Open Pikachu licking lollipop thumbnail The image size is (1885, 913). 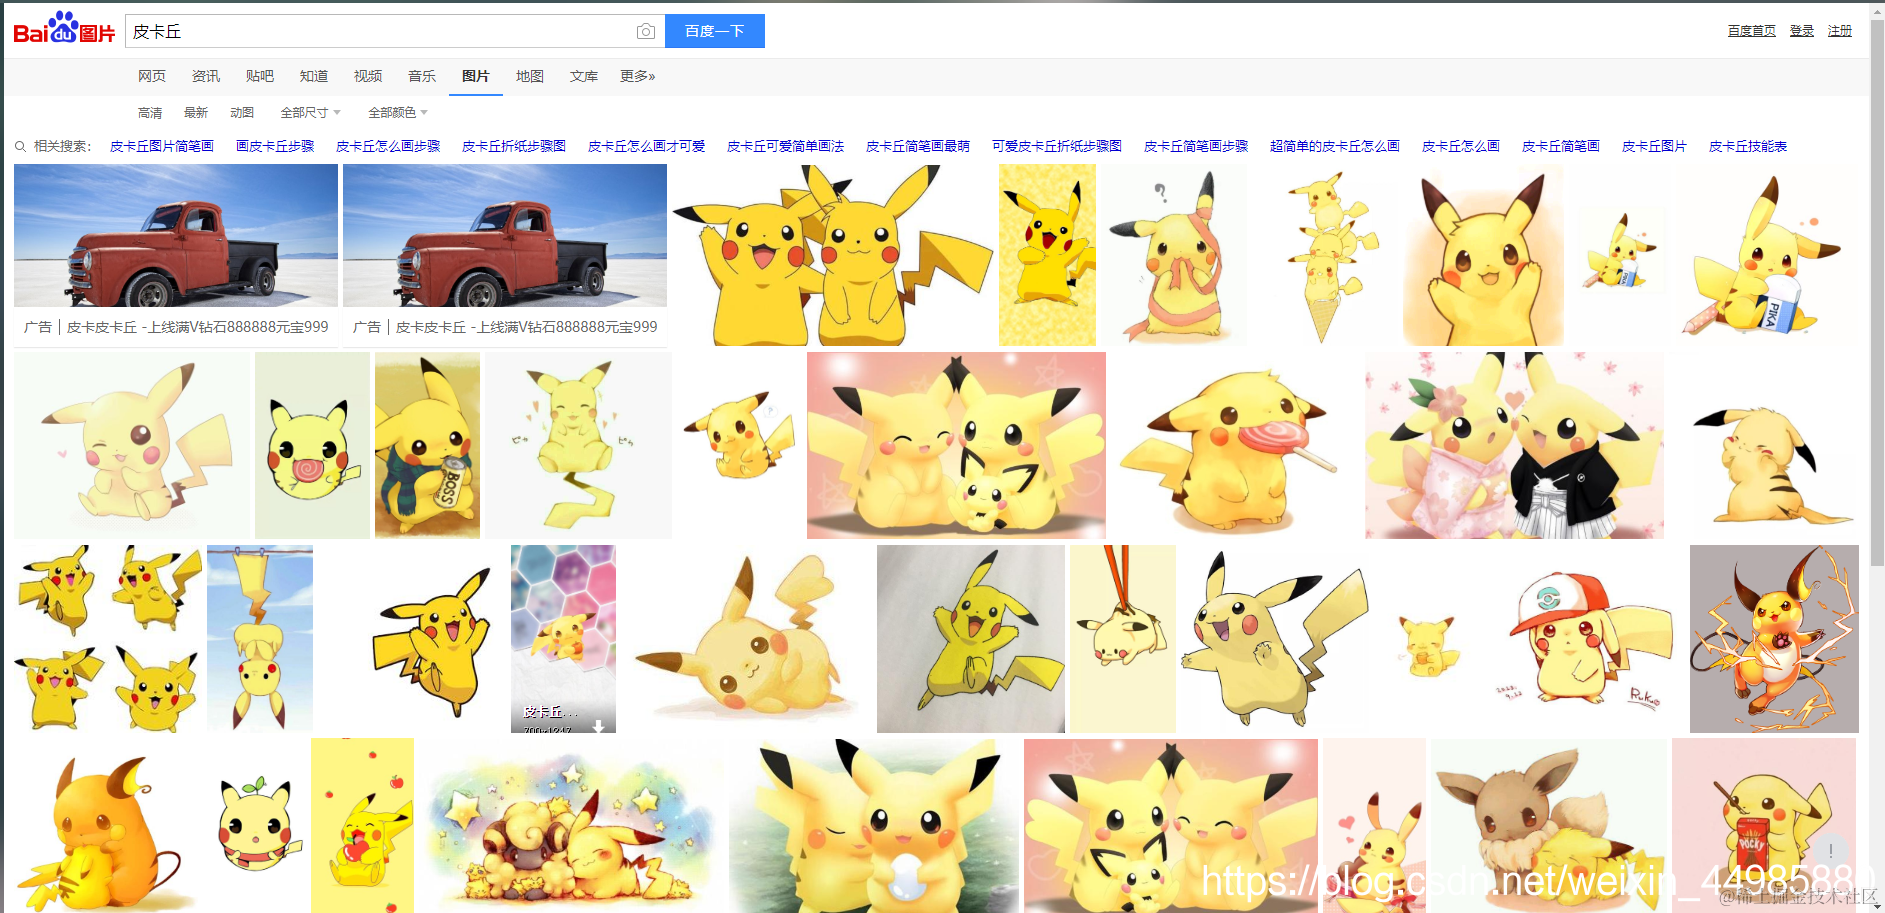tap(1236, 446)
